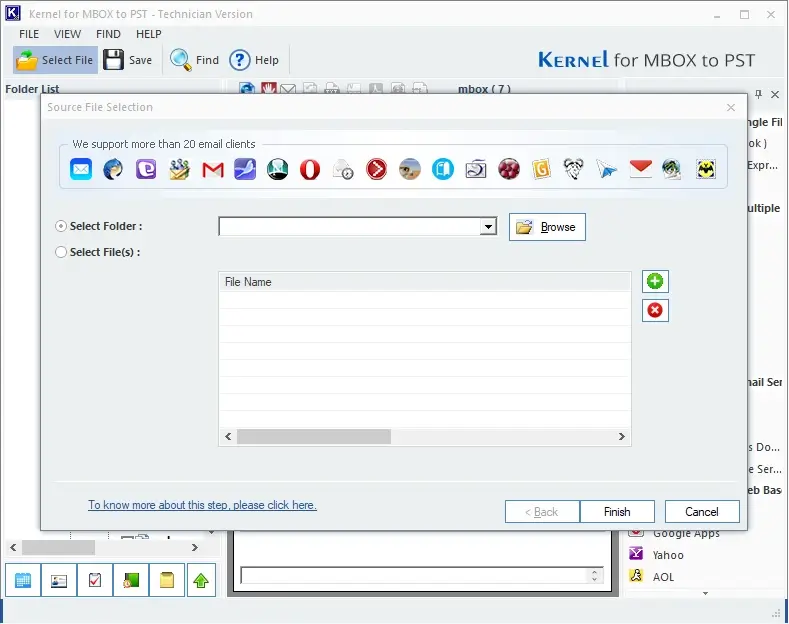The width and height of the screenshot is (789, 624).
Task: Click the Folder List scroll left arrow
Action: pyautogui.click(x=13, y=548)
